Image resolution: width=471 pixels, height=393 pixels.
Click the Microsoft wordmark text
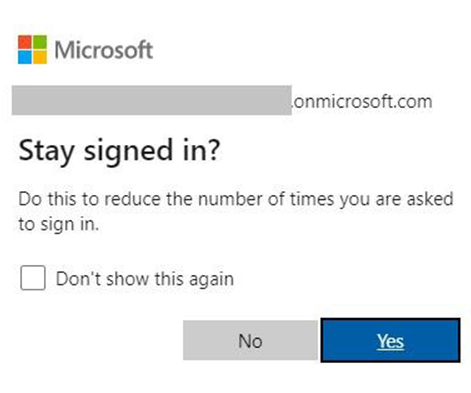click(x=104, y=50)
